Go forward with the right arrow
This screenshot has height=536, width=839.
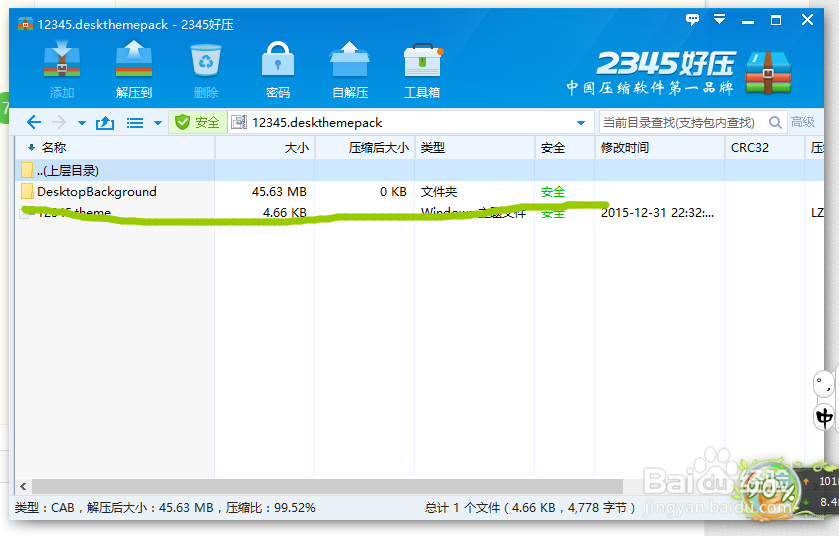coord(59,122)
